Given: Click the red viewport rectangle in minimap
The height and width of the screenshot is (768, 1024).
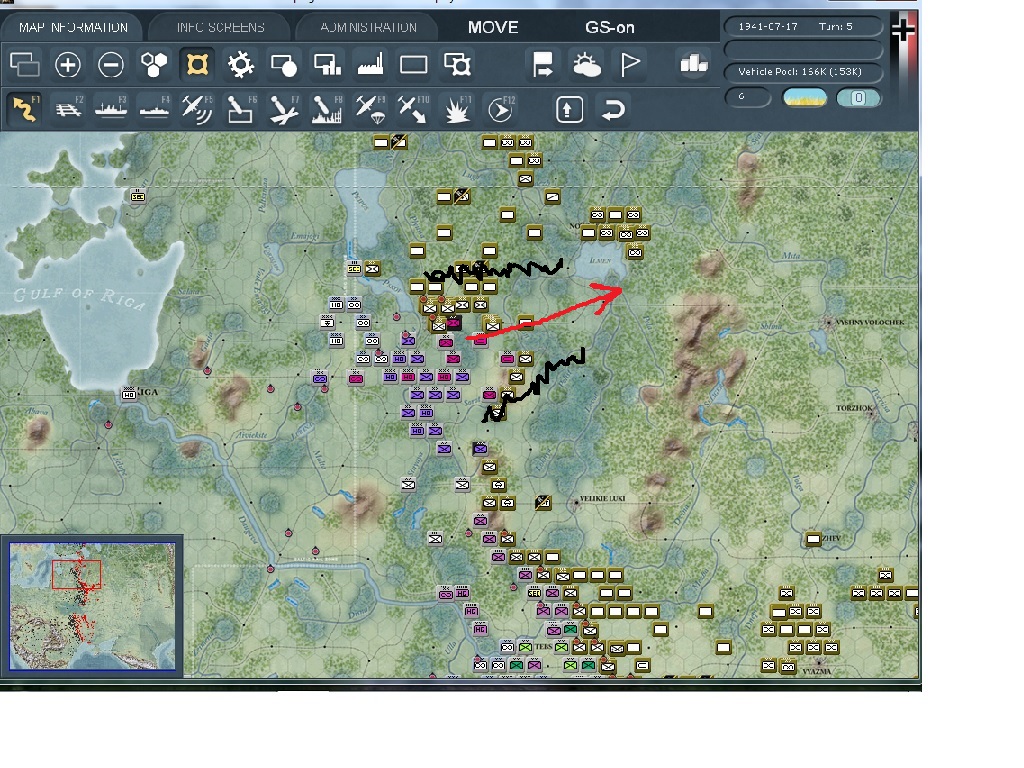Looking at the screenshot, I should [x=76, y=575].
